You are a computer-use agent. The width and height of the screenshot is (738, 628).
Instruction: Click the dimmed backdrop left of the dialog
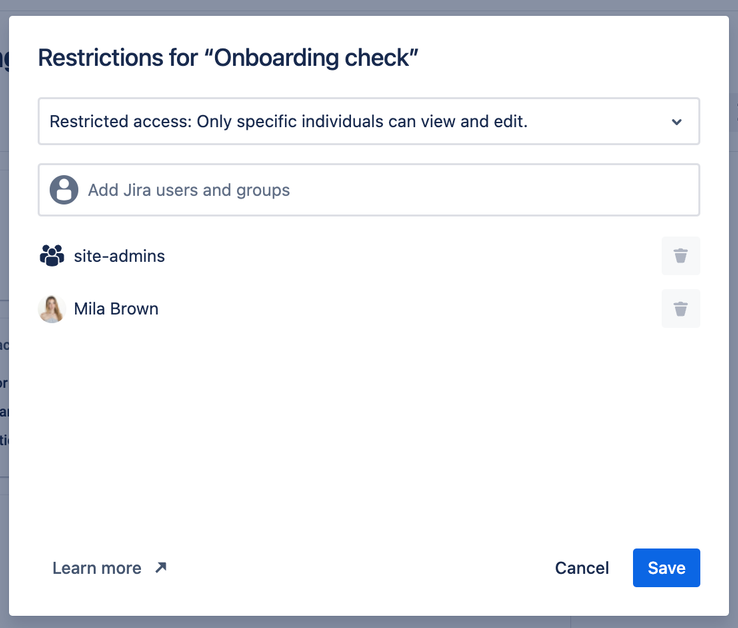pyautogui.click(x=4, y=250)
